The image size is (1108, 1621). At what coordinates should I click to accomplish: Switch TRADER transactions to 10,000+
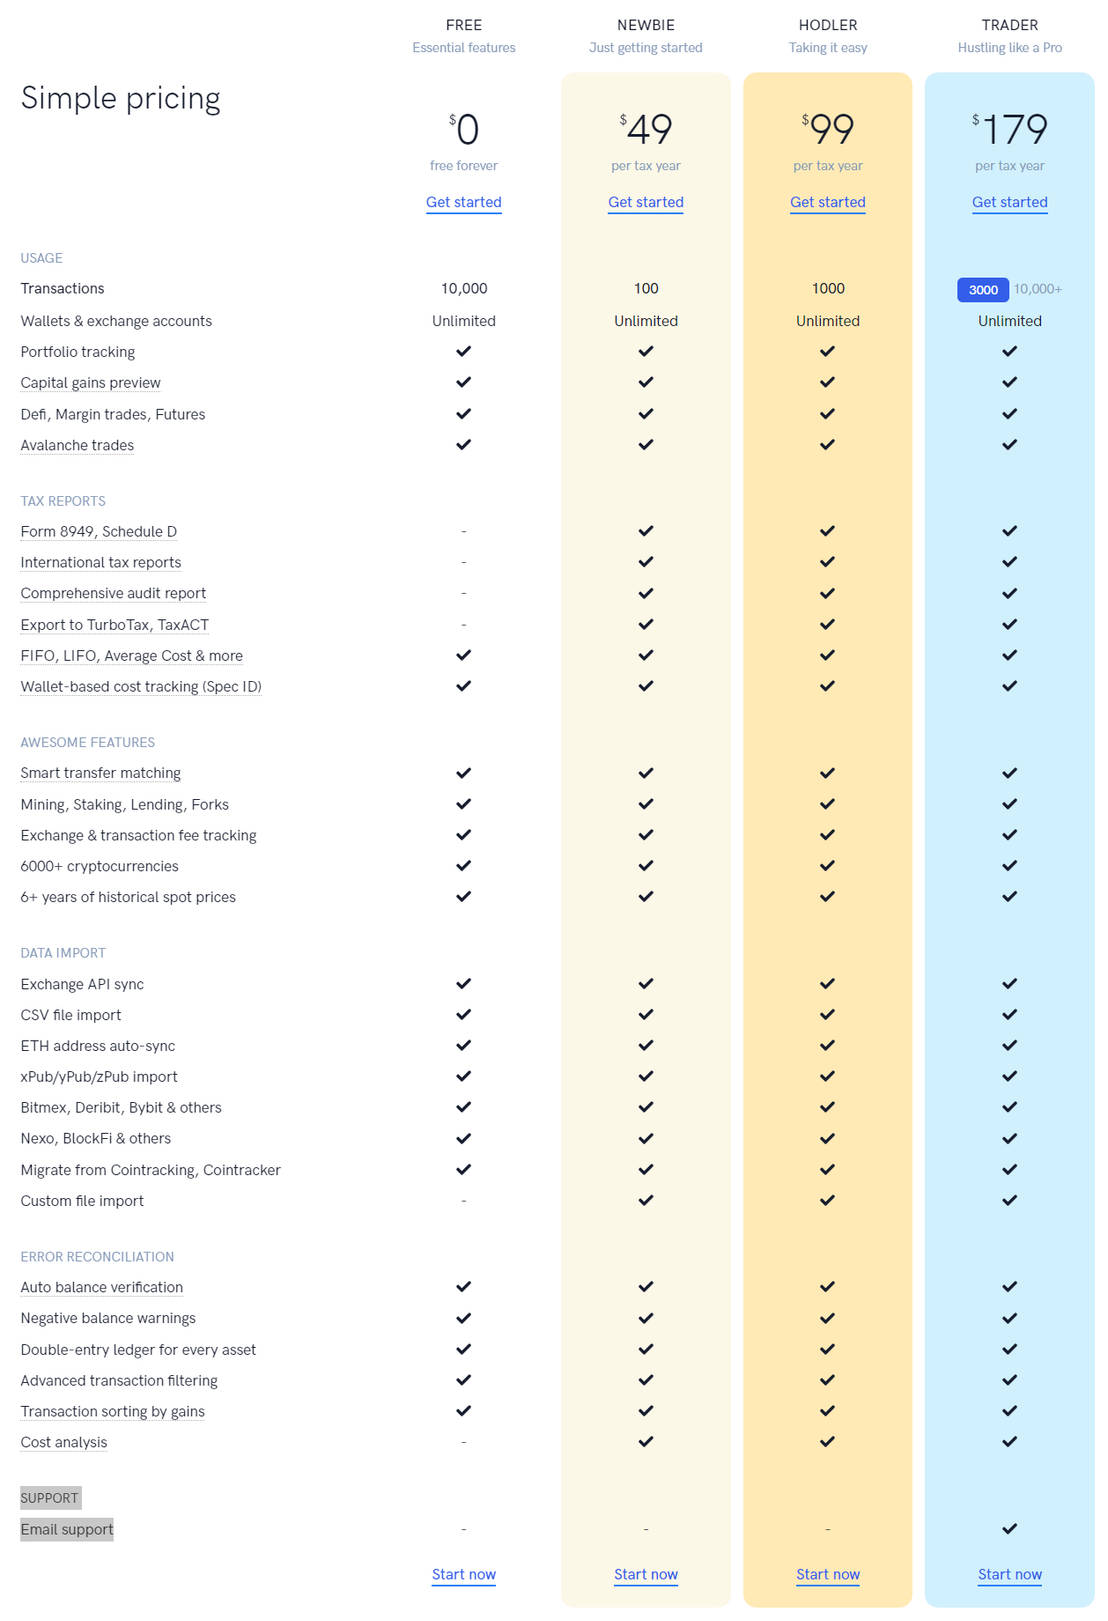pos(1038,289)
